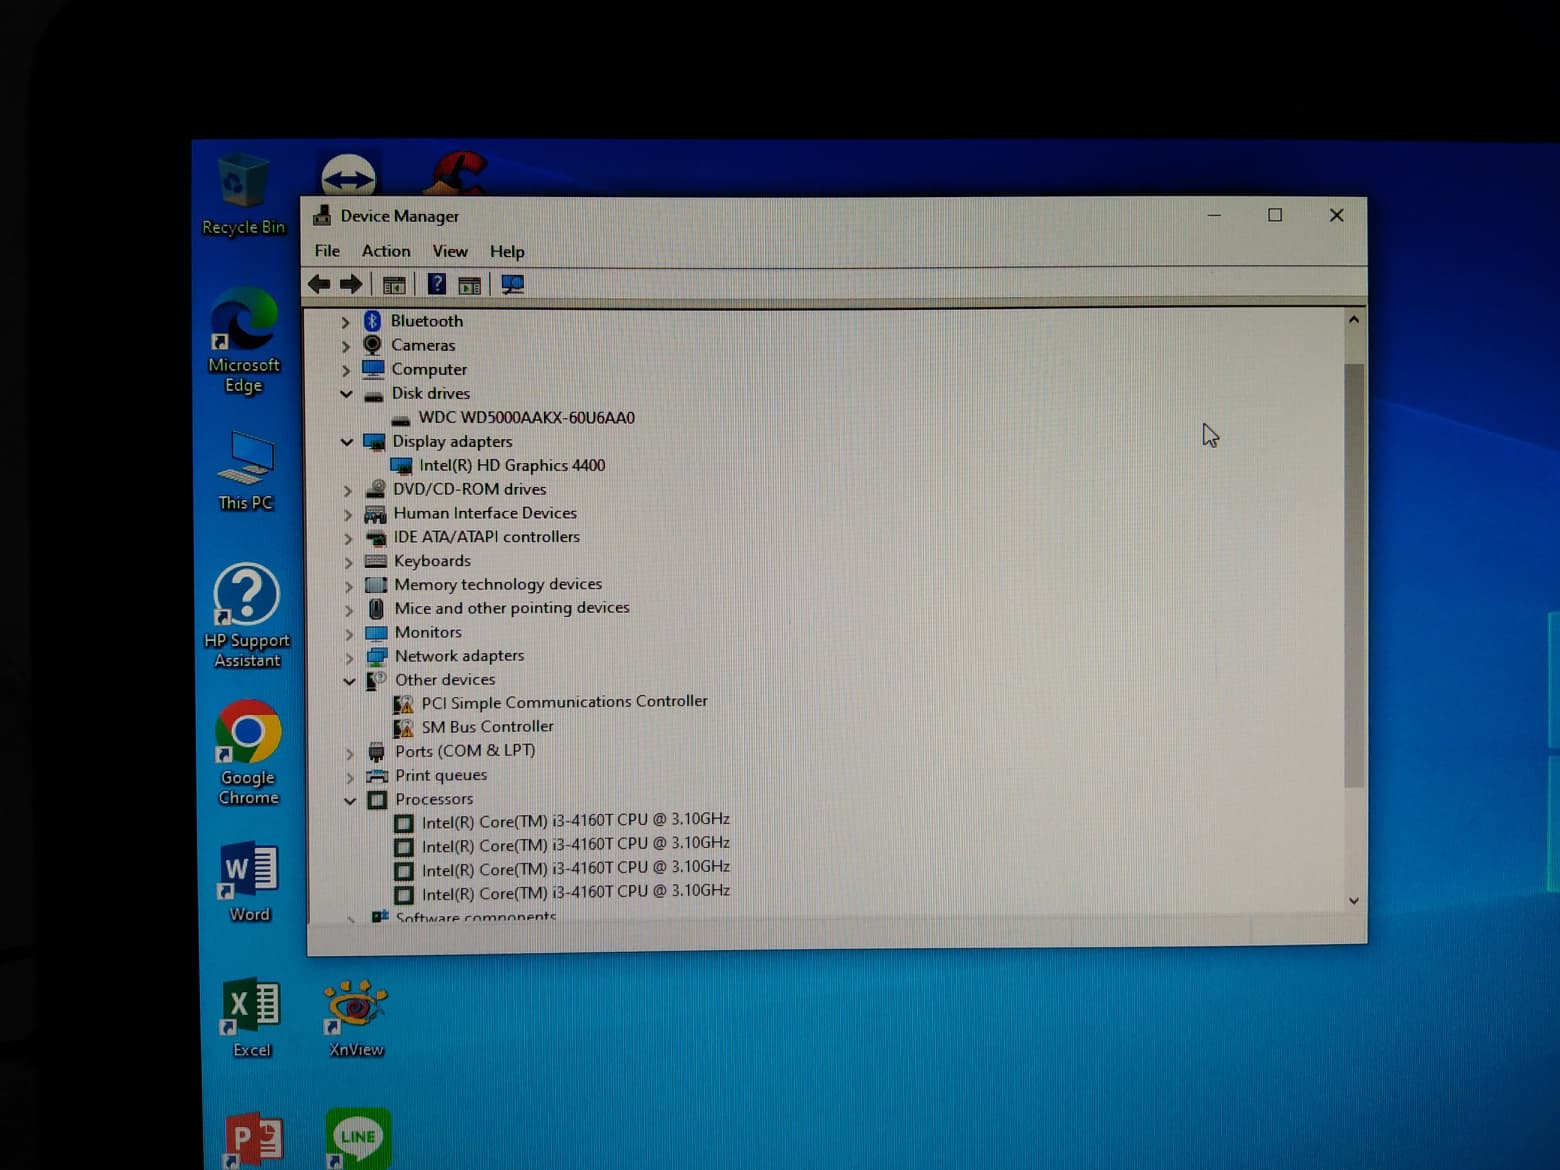
Task: Click the Computer category icon
Action: coord(373,369)
